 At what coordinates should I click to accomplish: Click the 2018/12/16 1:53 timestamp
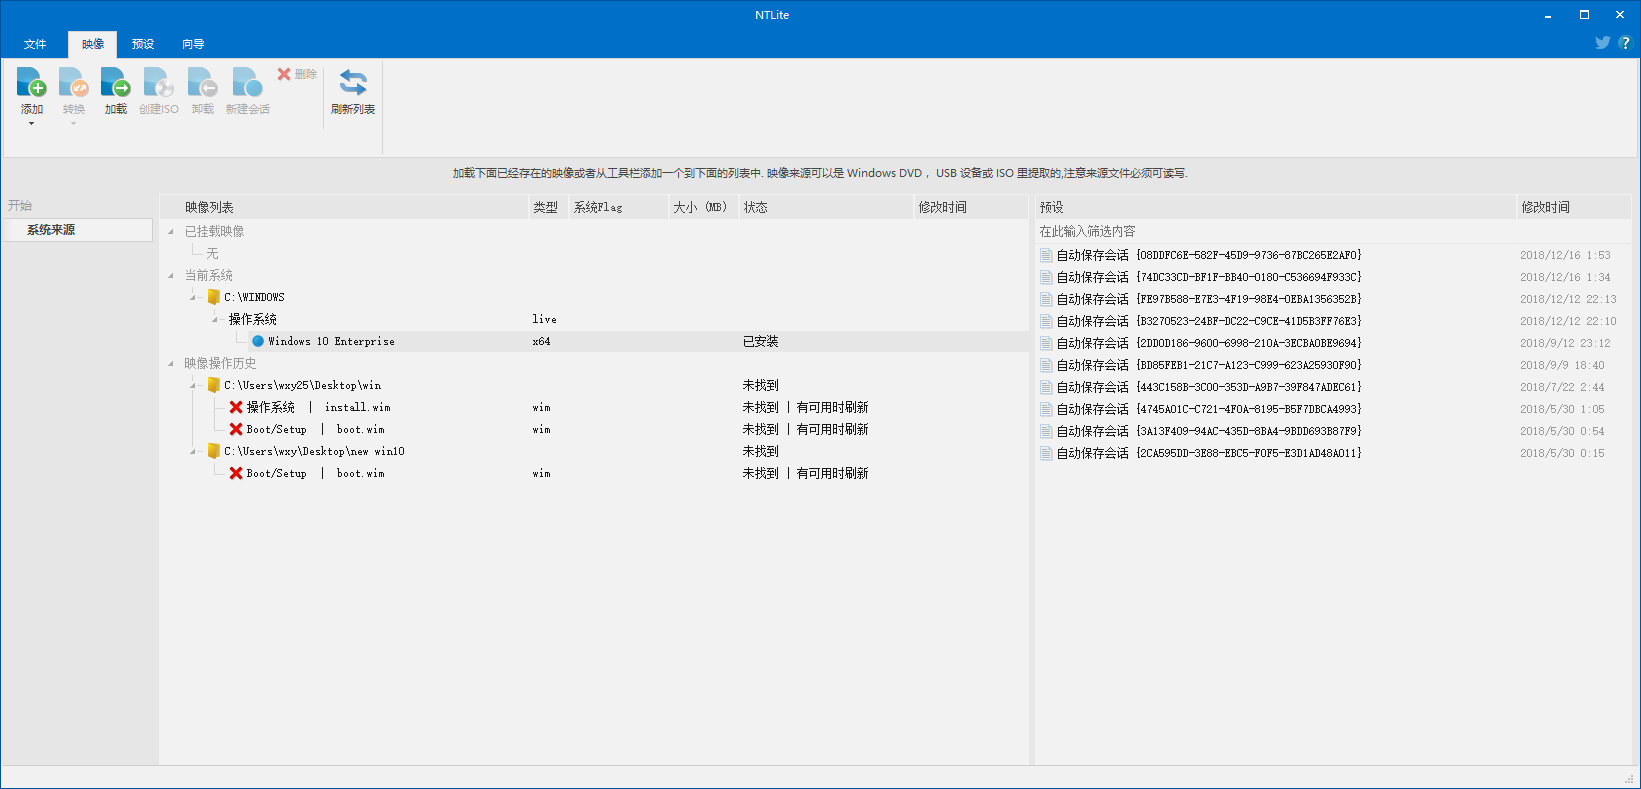[1565, 255]
